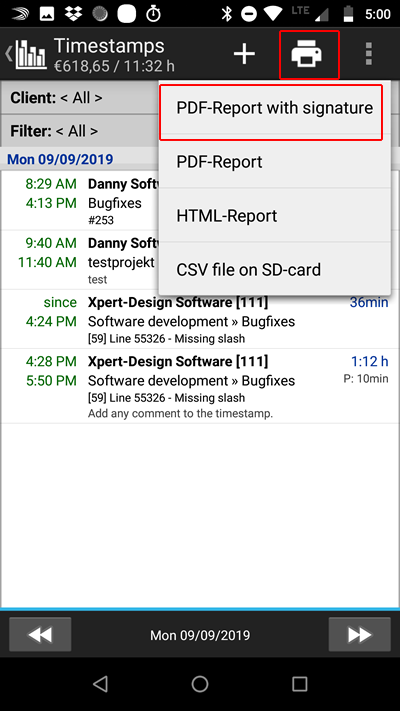Add a new timestamp with plus icon
The height and width of the screenshot is (711, 400).
coord(244,55)
